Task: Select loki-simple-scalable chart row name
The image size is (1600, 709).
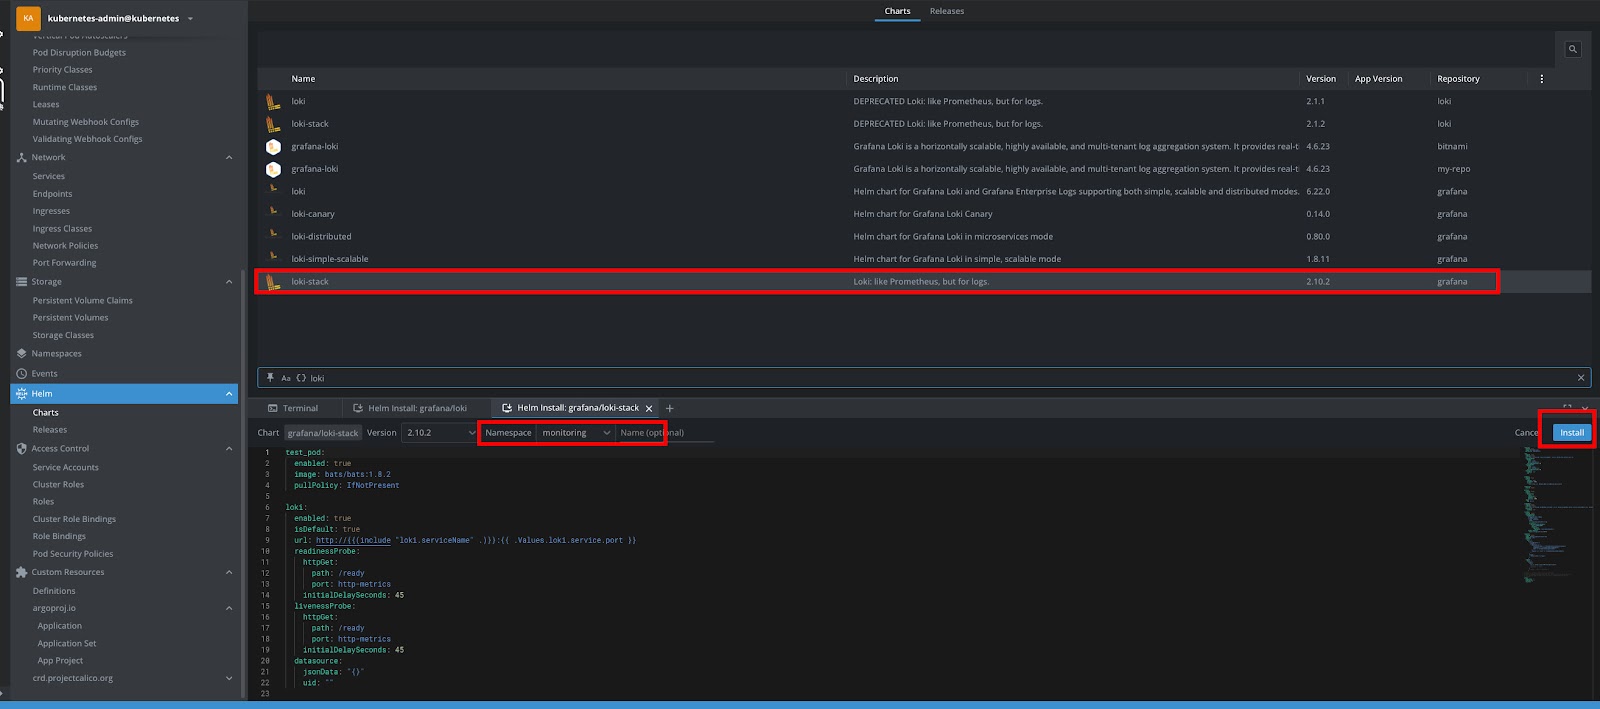Action: pos(330,259)
